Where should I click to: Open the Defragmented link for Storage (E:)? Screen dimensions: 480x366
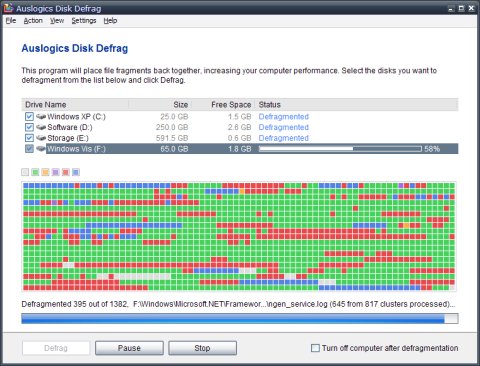click(x=284, y=138)
